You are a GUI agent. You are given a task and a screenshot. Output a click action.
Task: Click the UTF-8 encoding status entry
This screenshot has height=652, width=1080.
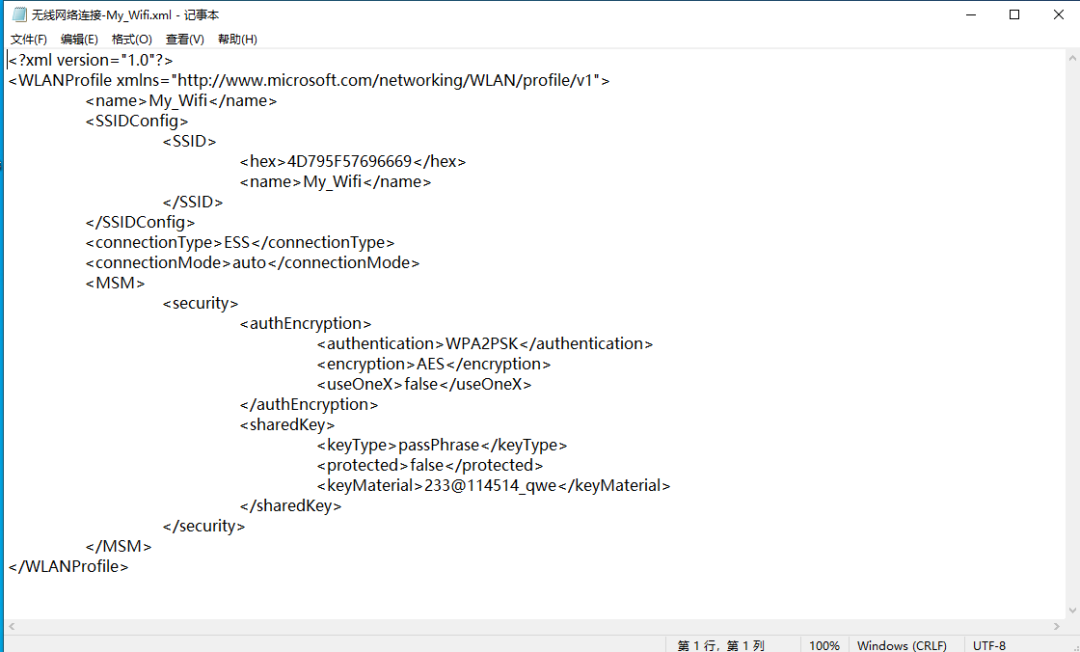click(x=989, y=645)
